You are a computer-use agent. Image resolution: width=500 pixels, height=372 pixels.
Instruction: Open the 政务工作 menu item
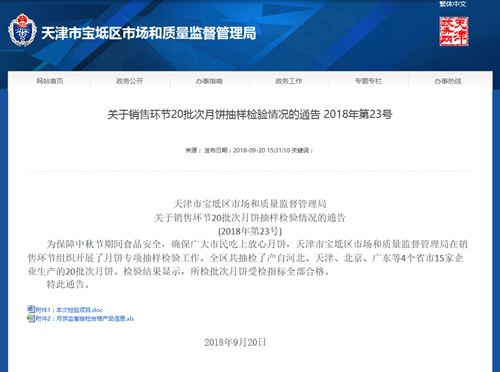289,81
